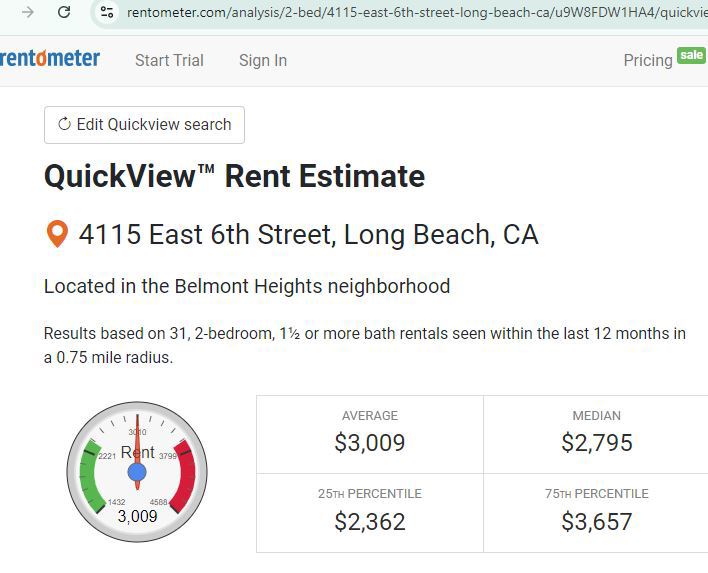Click the 75th Percentile $3,657 cell

[x=597, y=512]
